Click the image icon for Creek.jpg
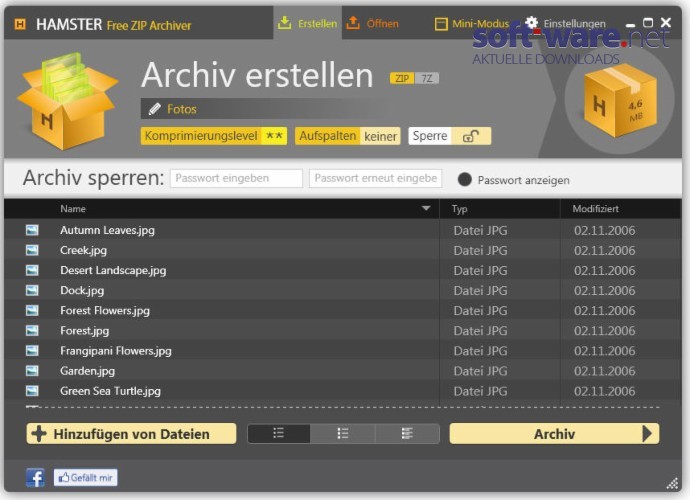The height and width of the screenshot is (500, 690). coord(32,250)
